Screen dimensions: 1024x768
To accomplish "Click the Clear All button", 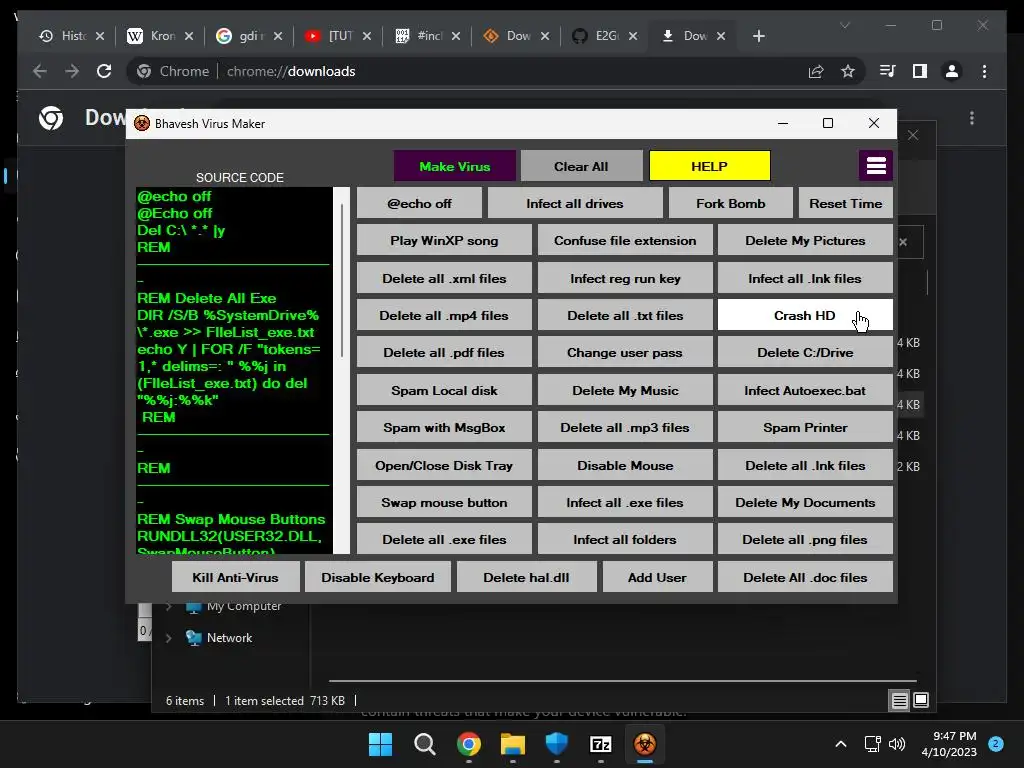I will point(581,166).
